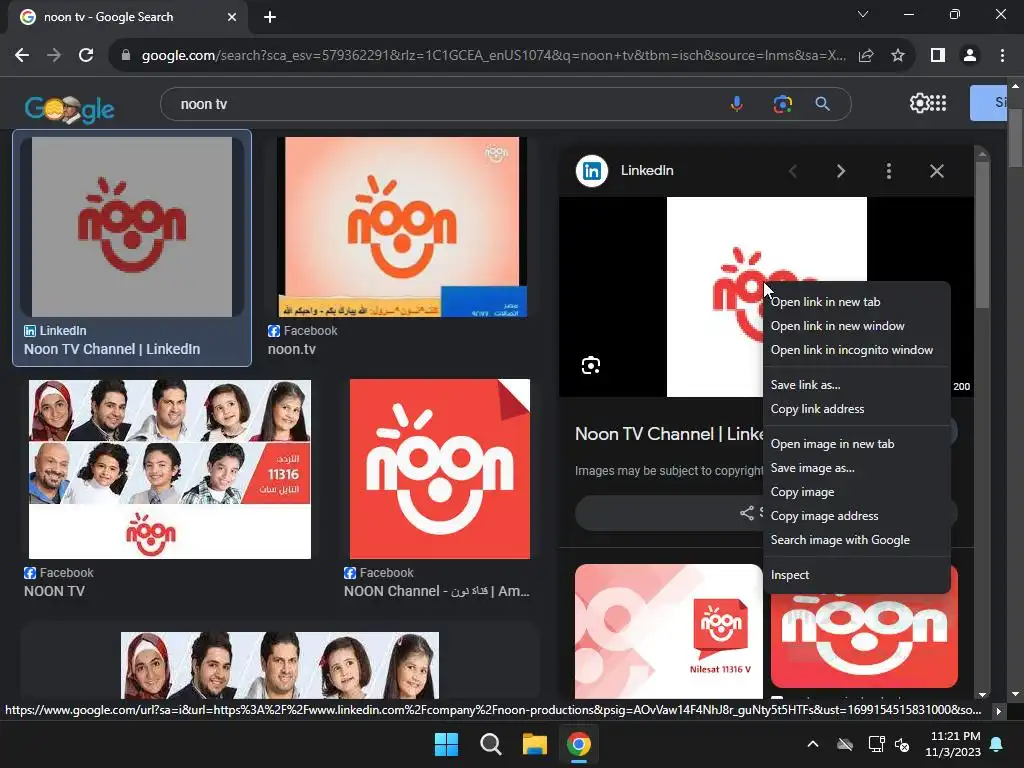Open Windows Start menu
1024x768 pixels.
447,744
